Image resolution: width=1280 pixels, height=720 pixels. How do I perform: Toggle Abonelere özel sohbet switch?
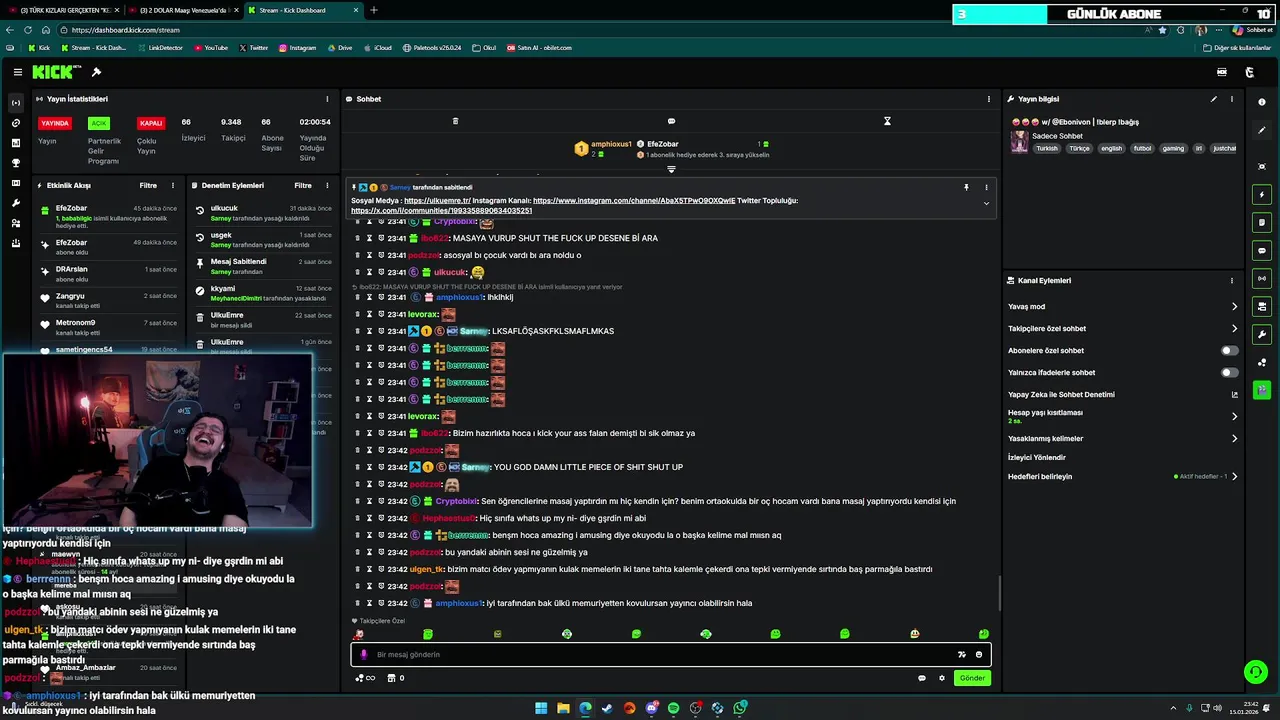coord(1229,350)
